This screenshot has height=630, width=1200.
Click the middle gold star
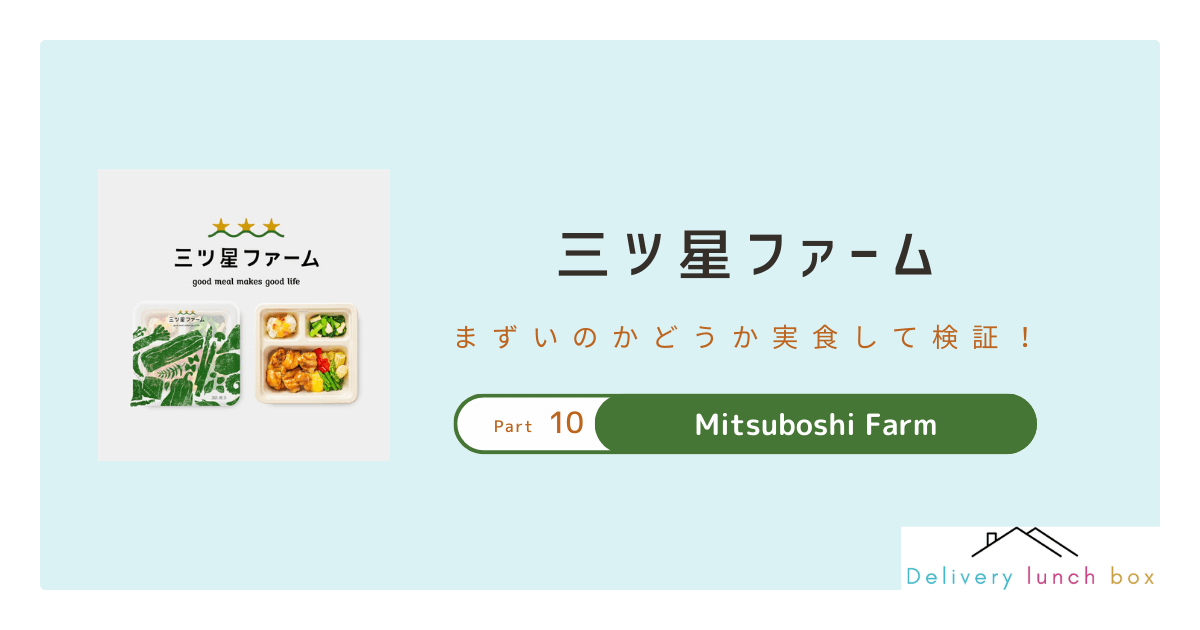tap(246, 225)
